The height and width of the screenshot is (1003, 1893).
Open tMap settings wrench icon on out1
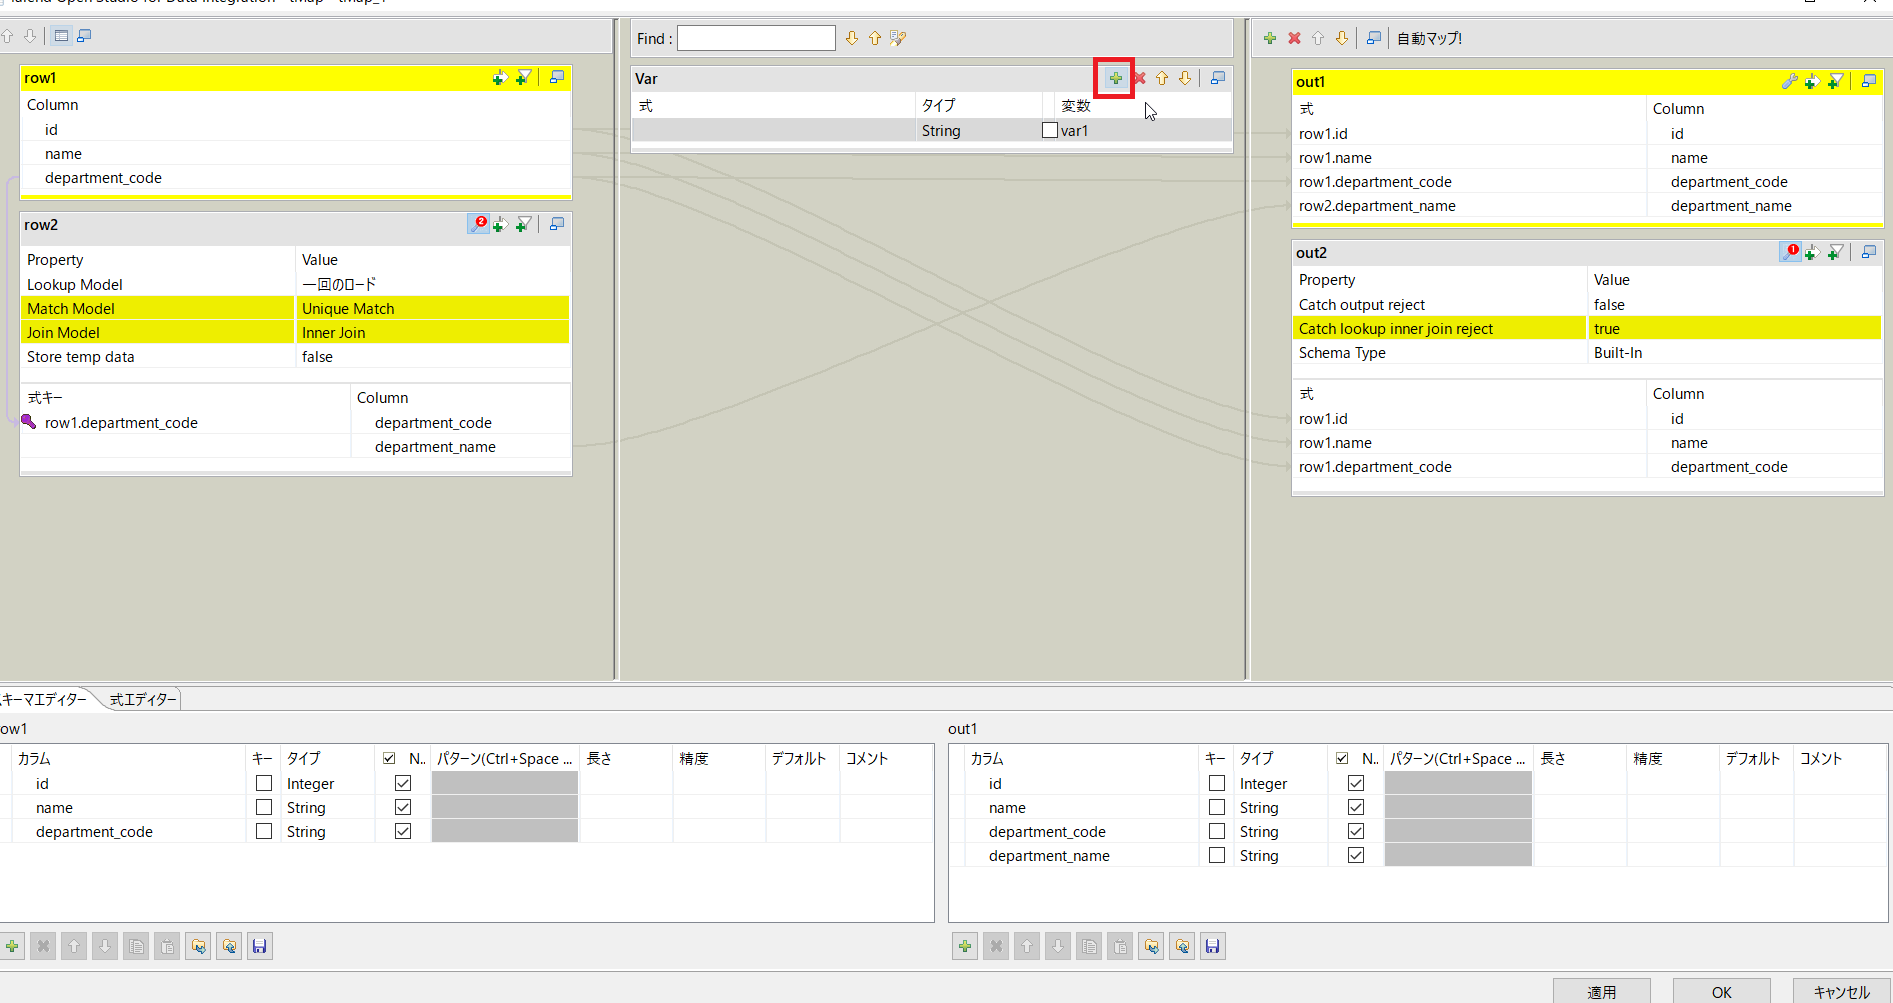pos(1790,82)
